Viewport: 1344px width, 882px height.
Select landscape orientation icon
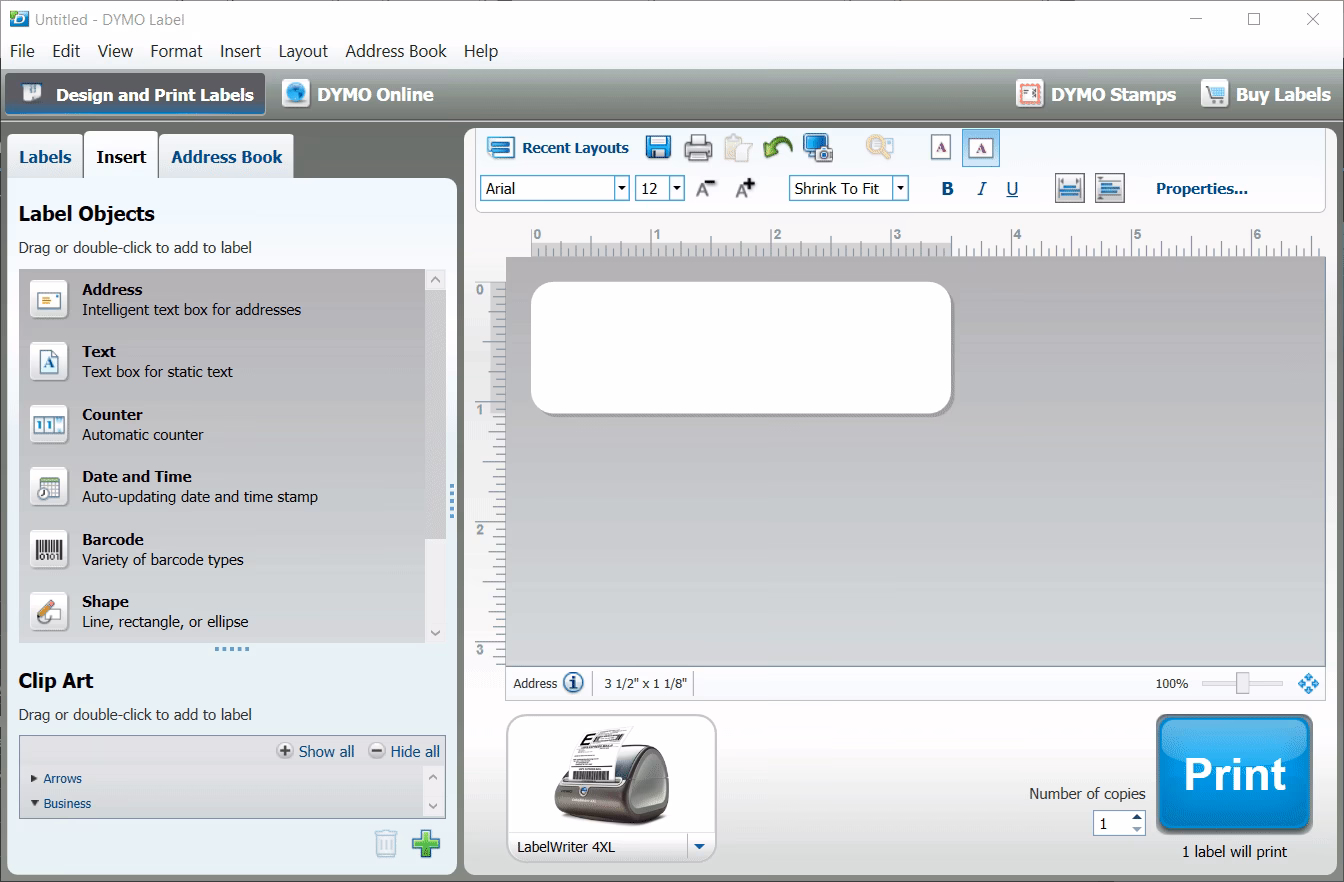point(981,148)
